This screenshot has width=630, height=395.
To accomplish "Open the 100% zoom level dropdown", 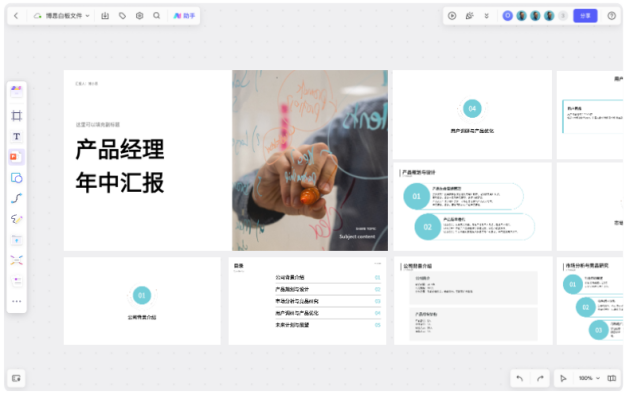I will coord(589,378).
